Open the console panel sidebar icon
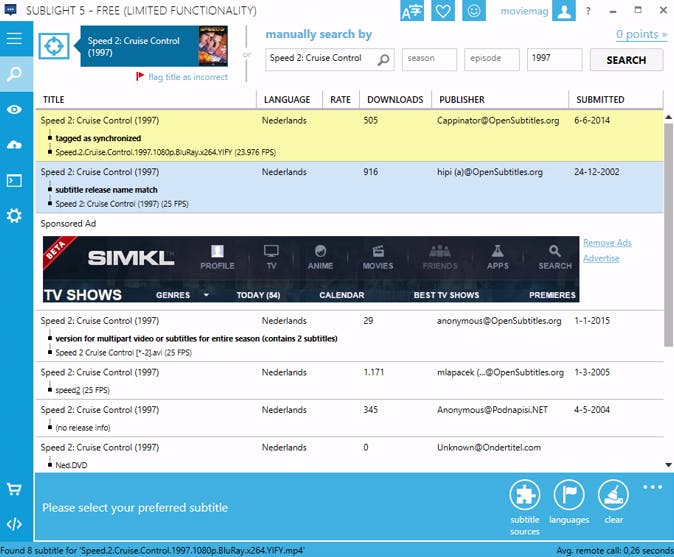The height and width of the screenshot is (557, 674). click(14, 181)
